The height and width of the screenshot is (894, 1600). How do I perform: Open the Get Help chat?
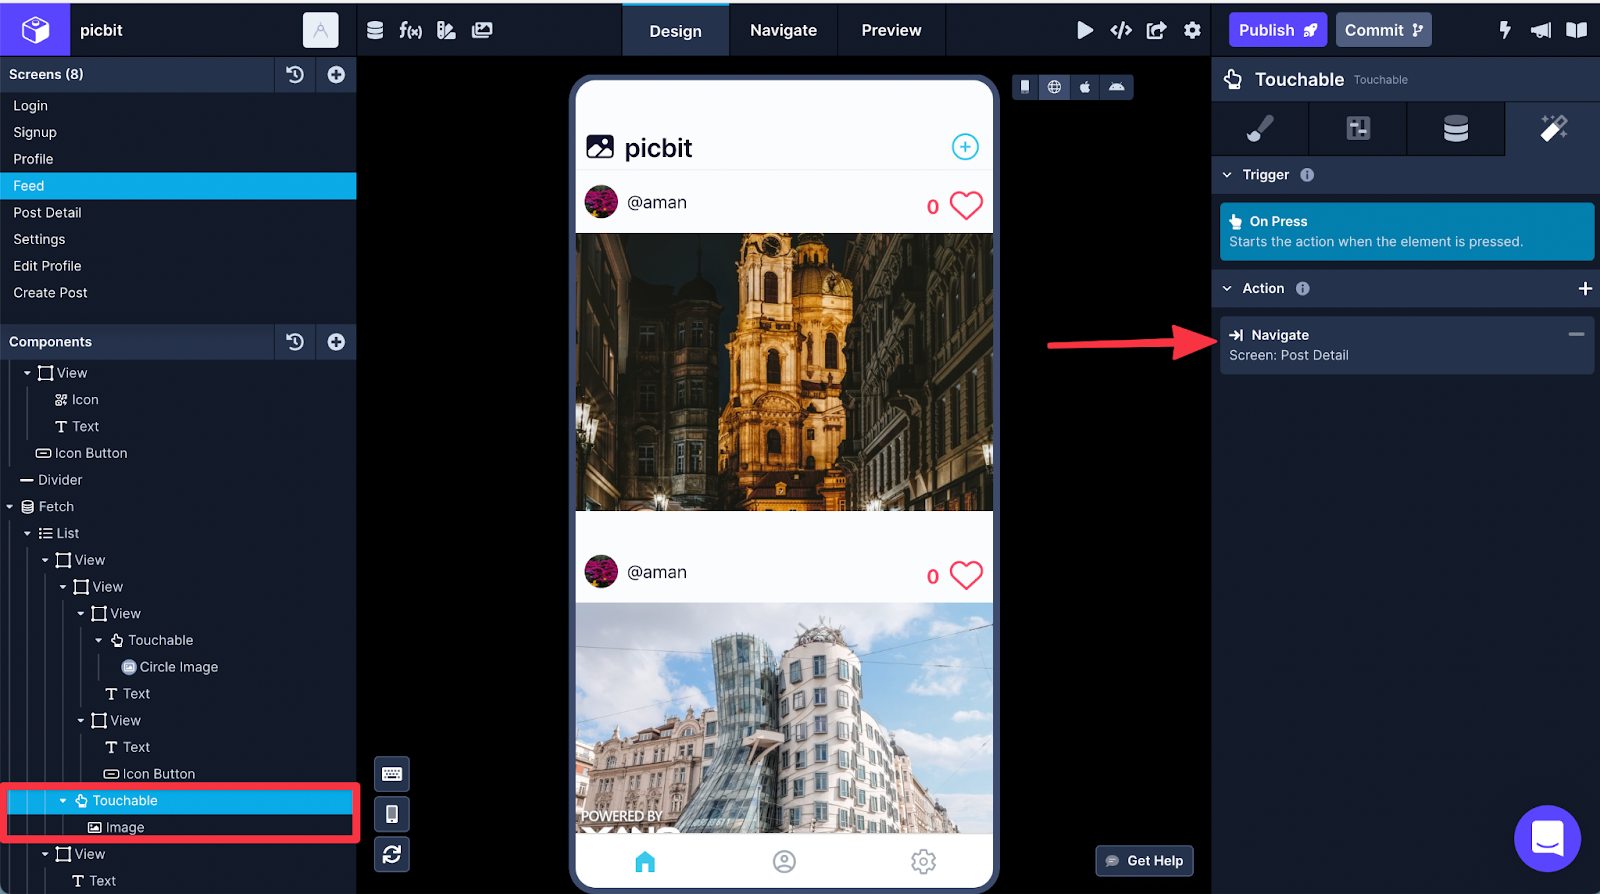(1144, 860)
